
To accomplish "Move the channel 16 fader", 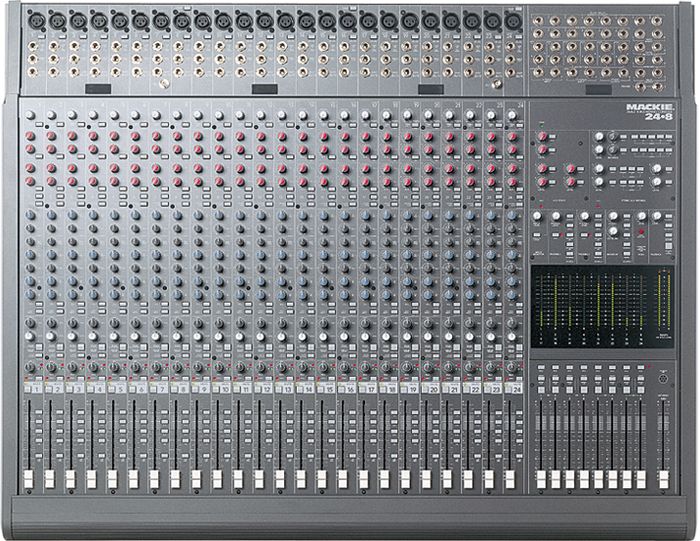I will tap(342, 479).
